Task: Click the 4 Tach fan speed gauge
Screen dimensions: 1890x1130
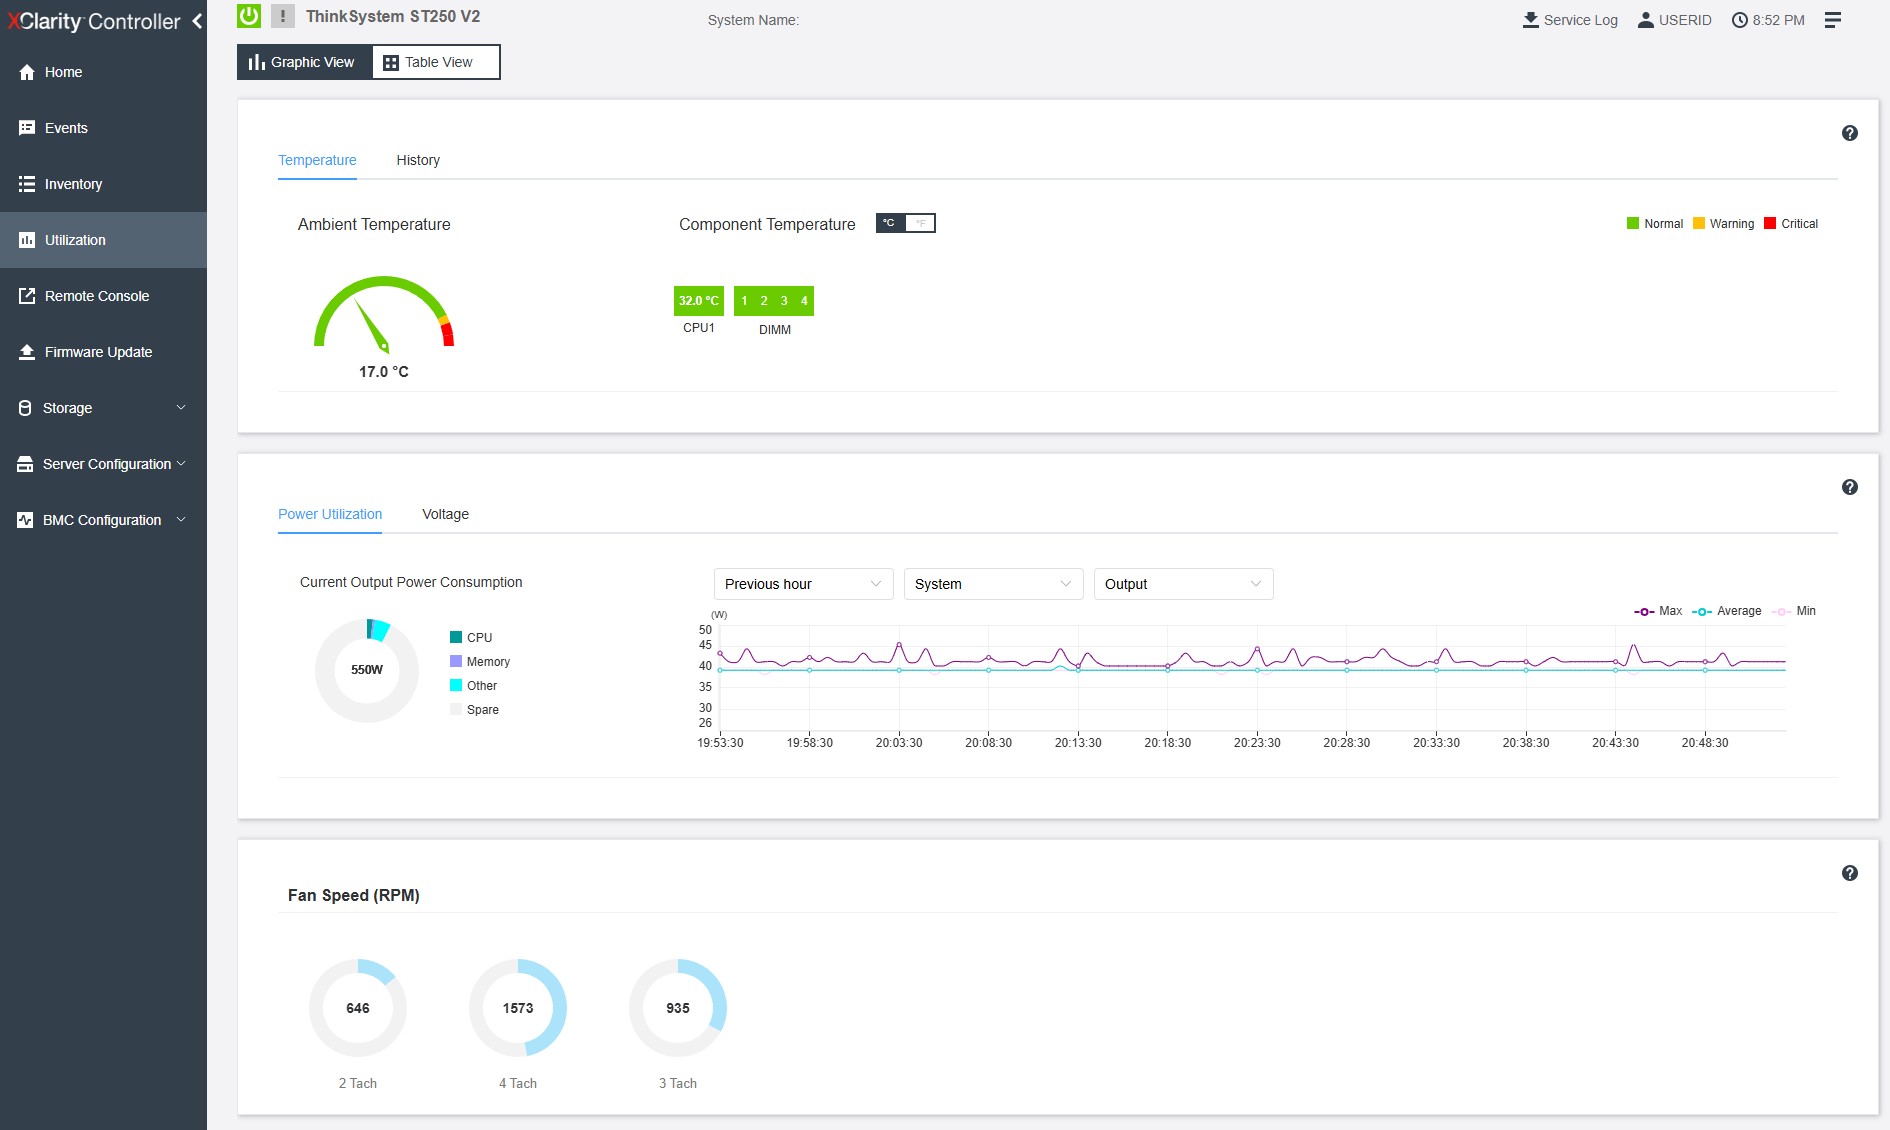Action: (518, 1008)
